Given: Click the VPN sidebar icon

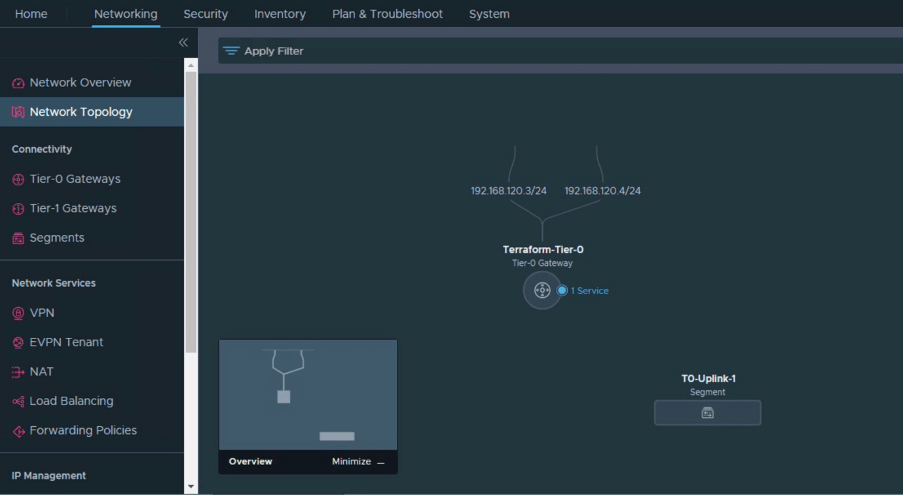Looking at the screenshot, I should point(18,313).
